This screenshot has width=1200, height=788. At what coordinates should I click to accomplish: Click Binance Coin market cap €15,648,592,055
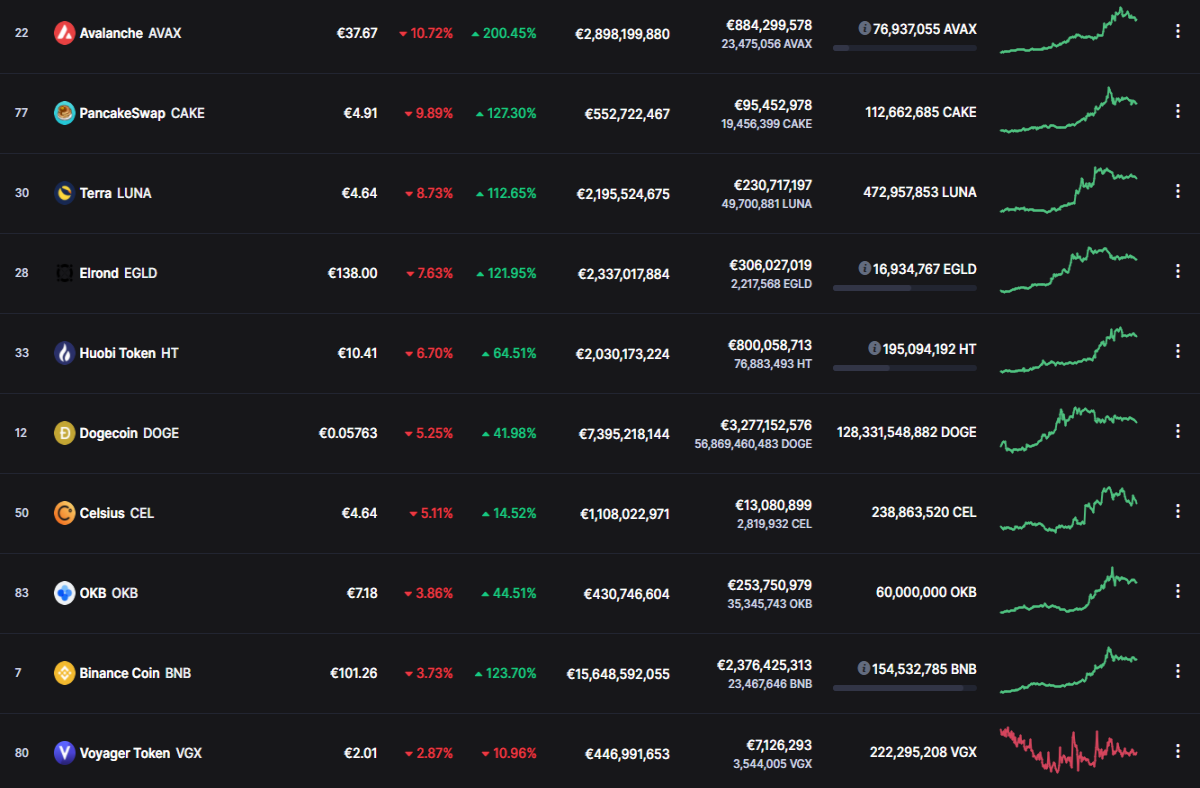(x=618, y=674)
